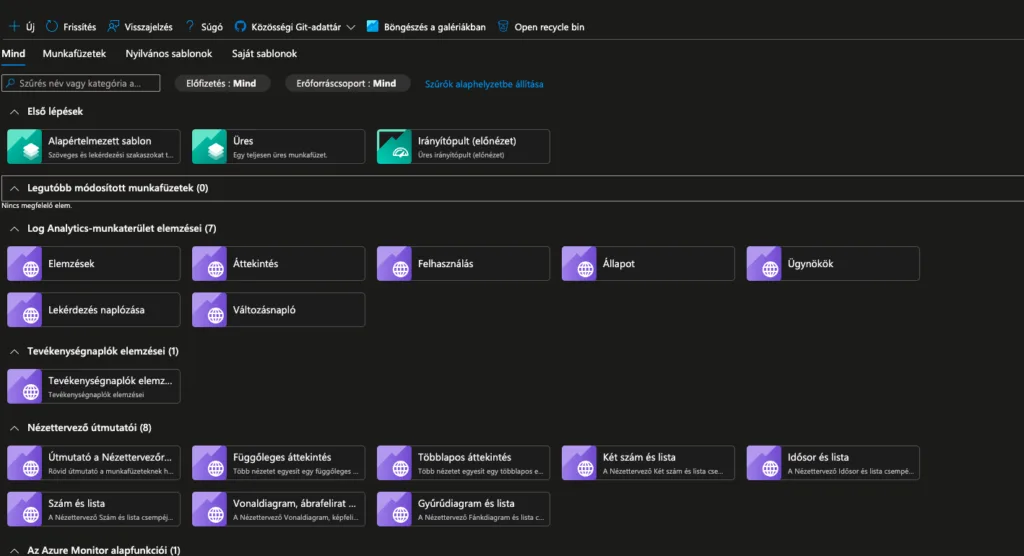Click the Frissítés refresh icon
Image resolution: width=1024 pixels, height=556 pixels.
click(x=52, y=27)
